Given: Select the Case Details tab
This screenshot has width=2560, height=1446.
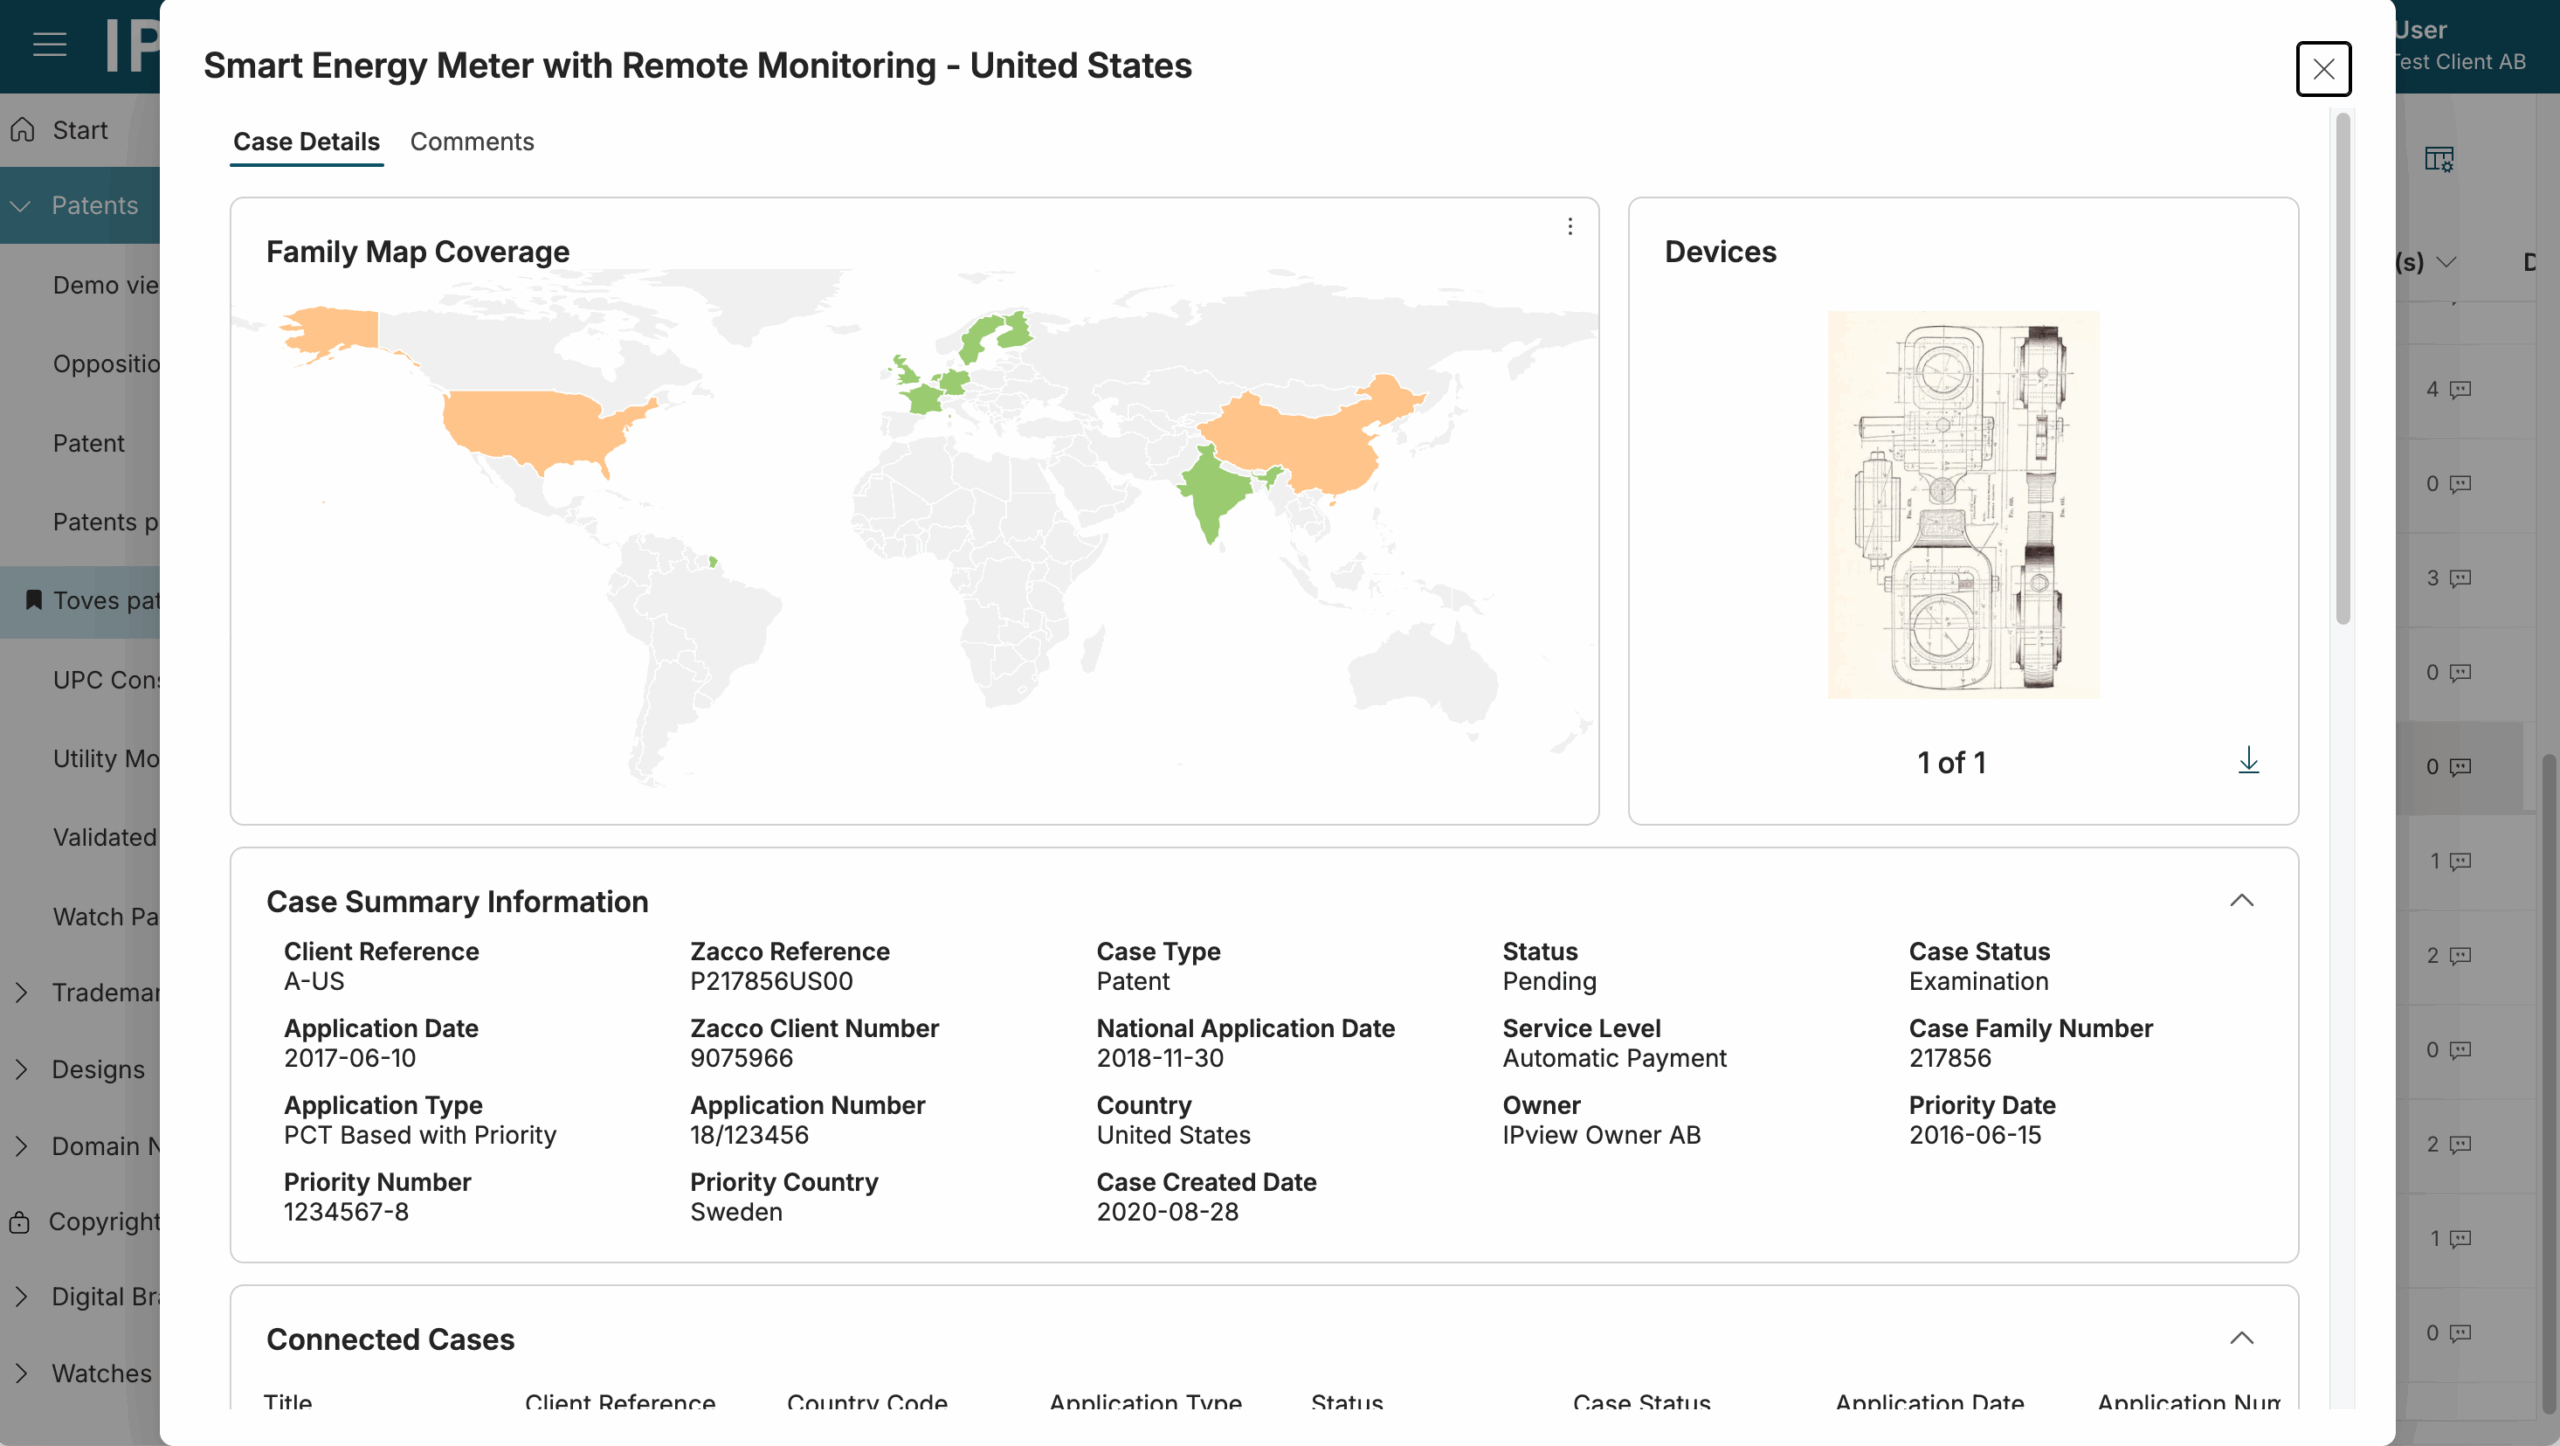Looking at the screenshot, I should click(x=306, y=142).
